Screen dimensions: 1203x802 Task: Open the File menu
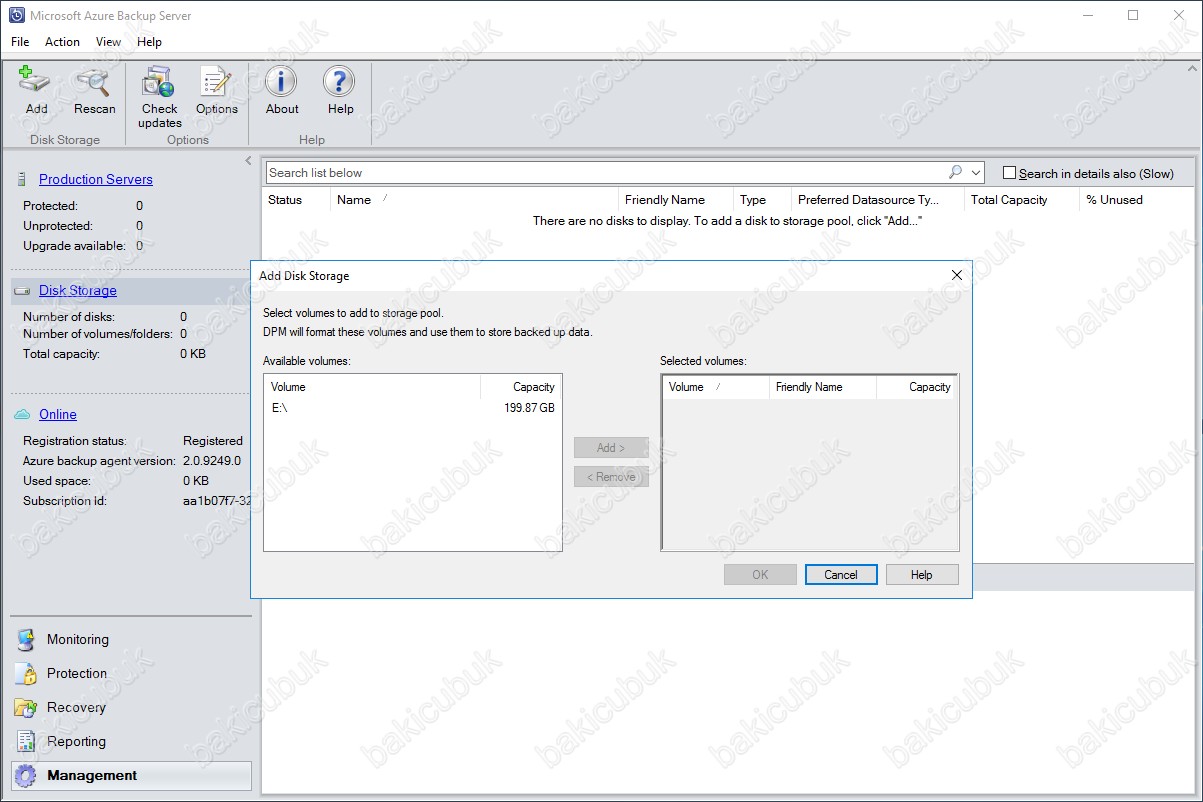tap(20, 42)
